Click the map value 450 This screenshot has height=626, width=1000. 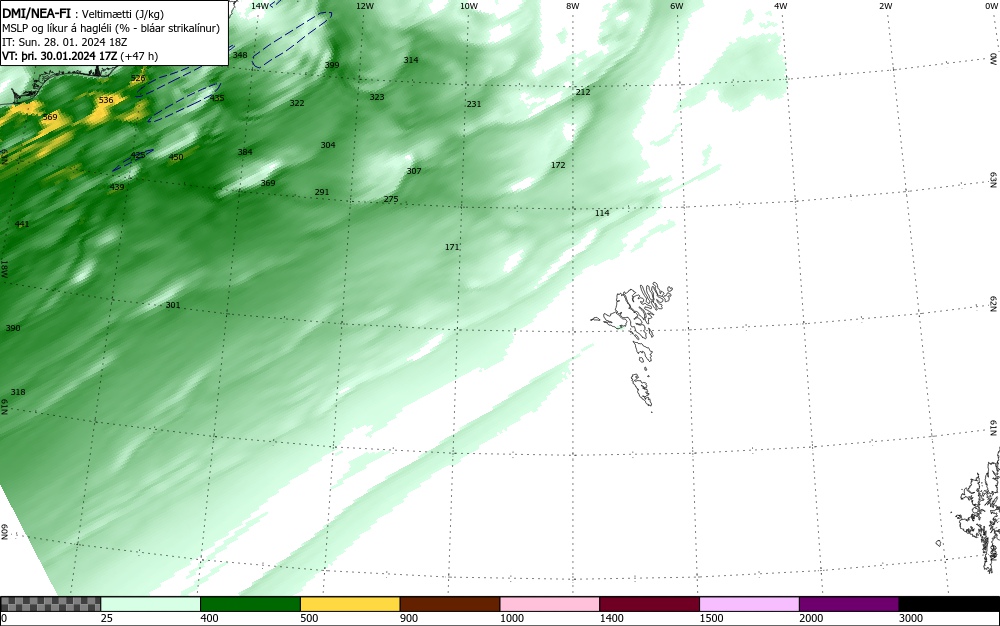(176, 157)
